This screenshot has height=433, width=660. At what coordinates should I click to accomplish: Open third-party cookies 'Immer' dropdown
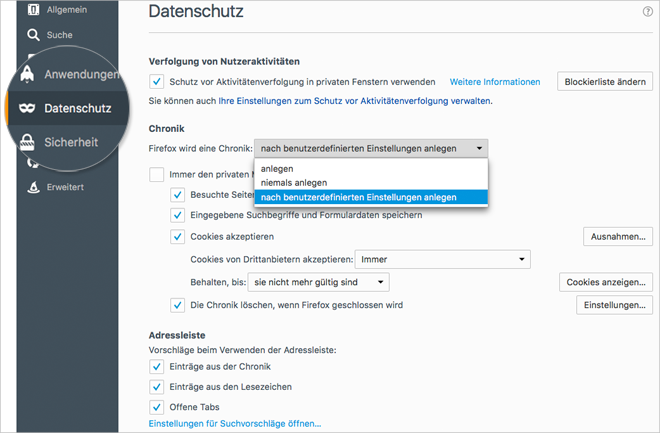pos(444,260)
